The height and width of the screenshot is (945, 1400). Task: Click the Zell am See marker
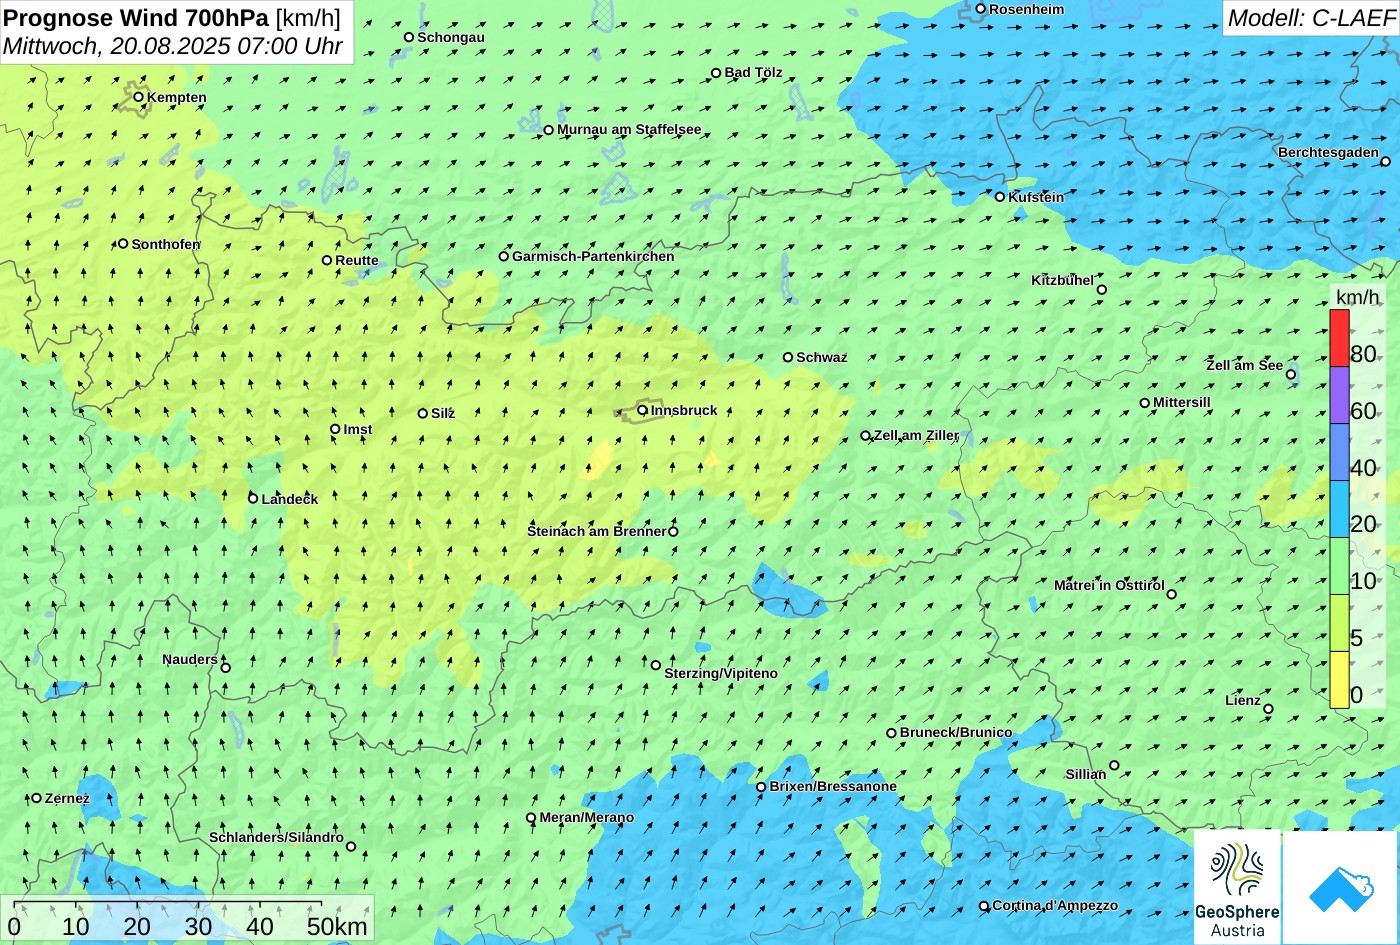tap(1291, 375)
